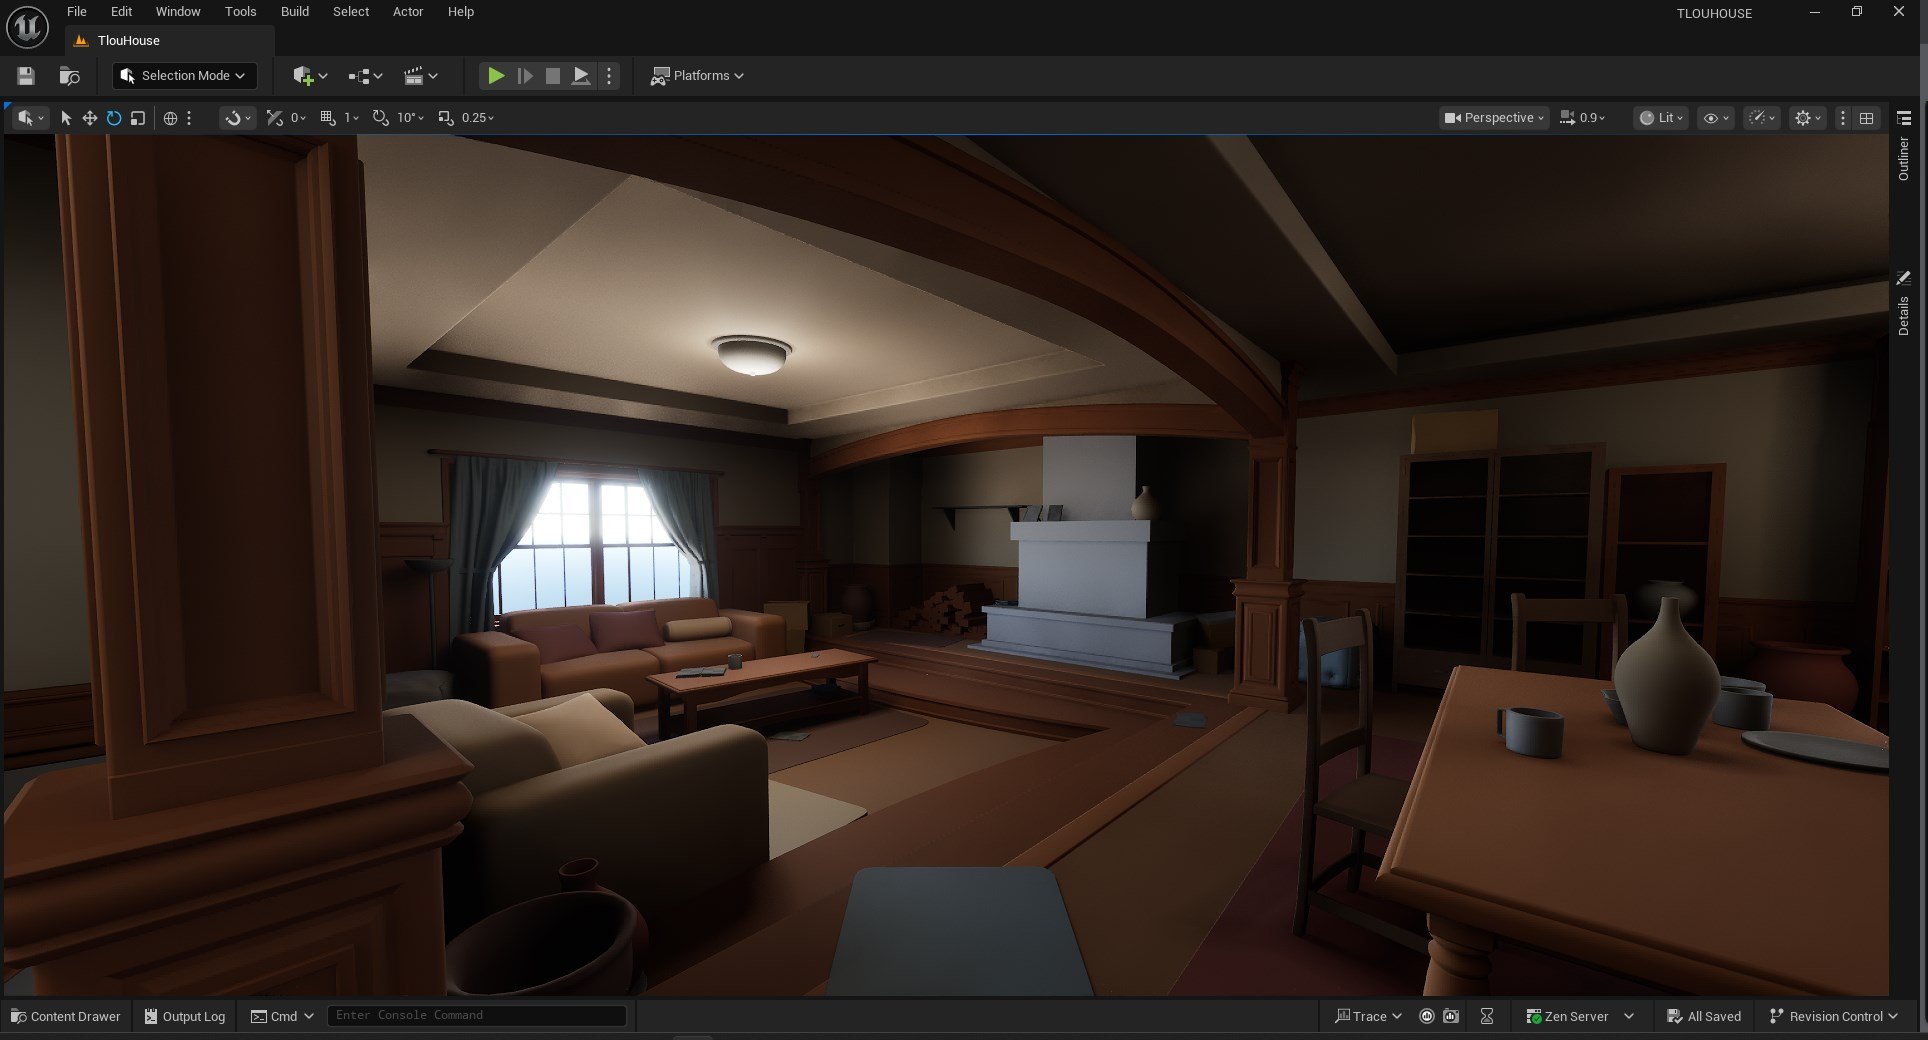The height and width of the screenshot is (1040, 1928).
Task: Activate the Translate move tool
Action: pos(90,118)
